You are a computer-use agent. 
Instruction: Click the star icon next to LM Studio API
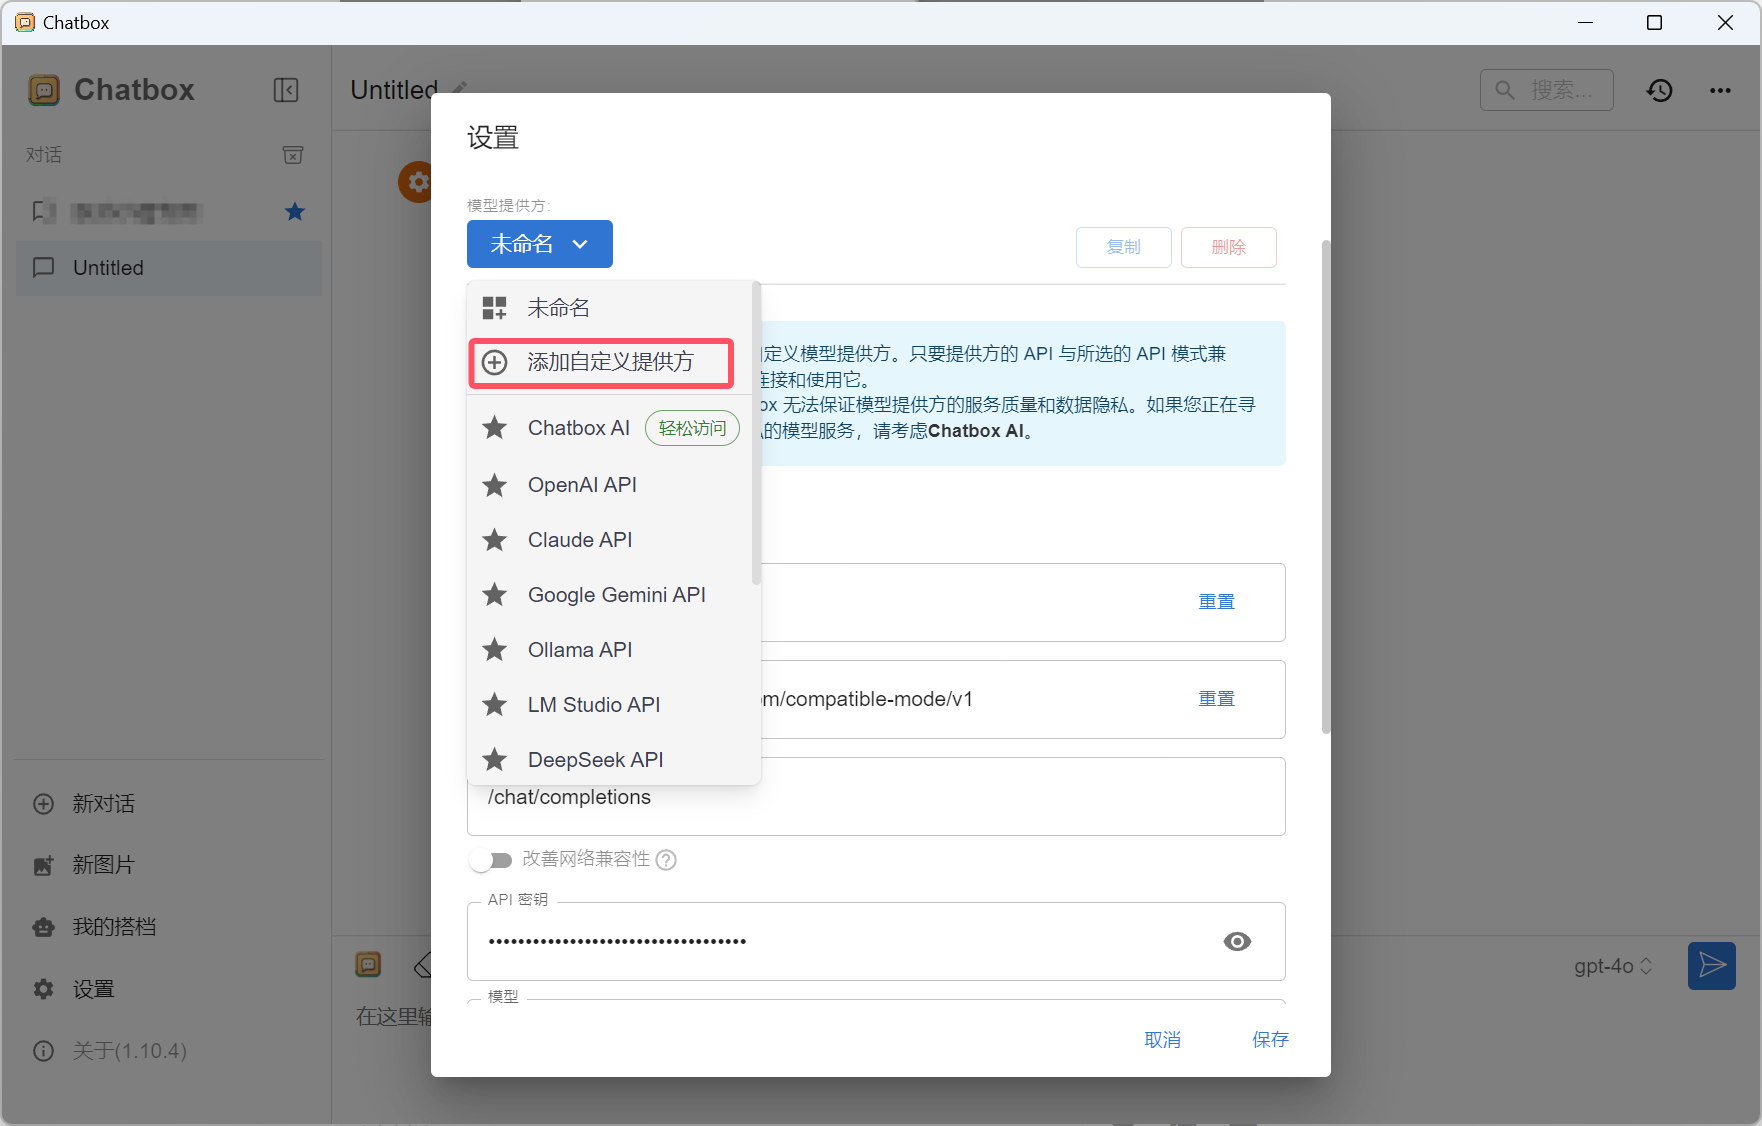[495, 705]
